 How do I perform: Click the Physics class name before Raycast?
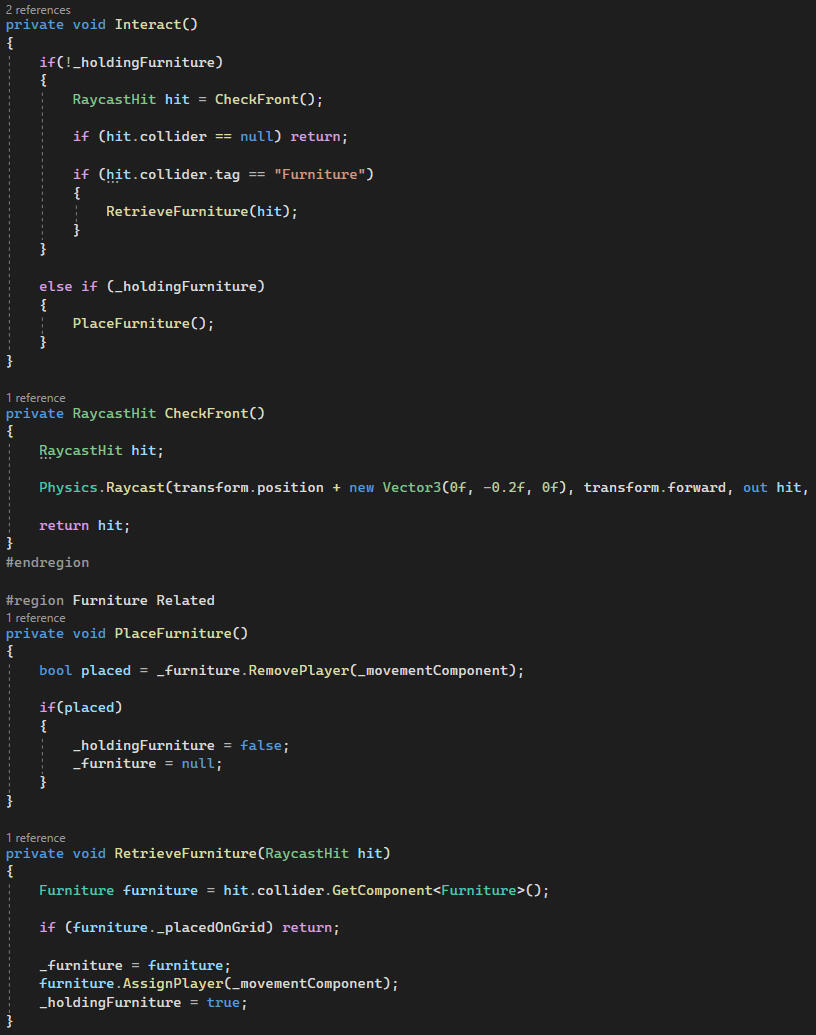click(x=68, y=487)
